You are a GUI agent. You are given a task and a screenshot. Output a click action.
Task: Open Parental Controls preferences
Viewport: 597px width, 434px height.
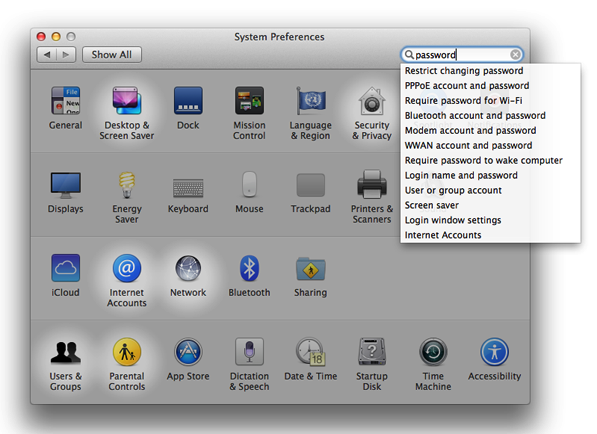coord(127,364)
